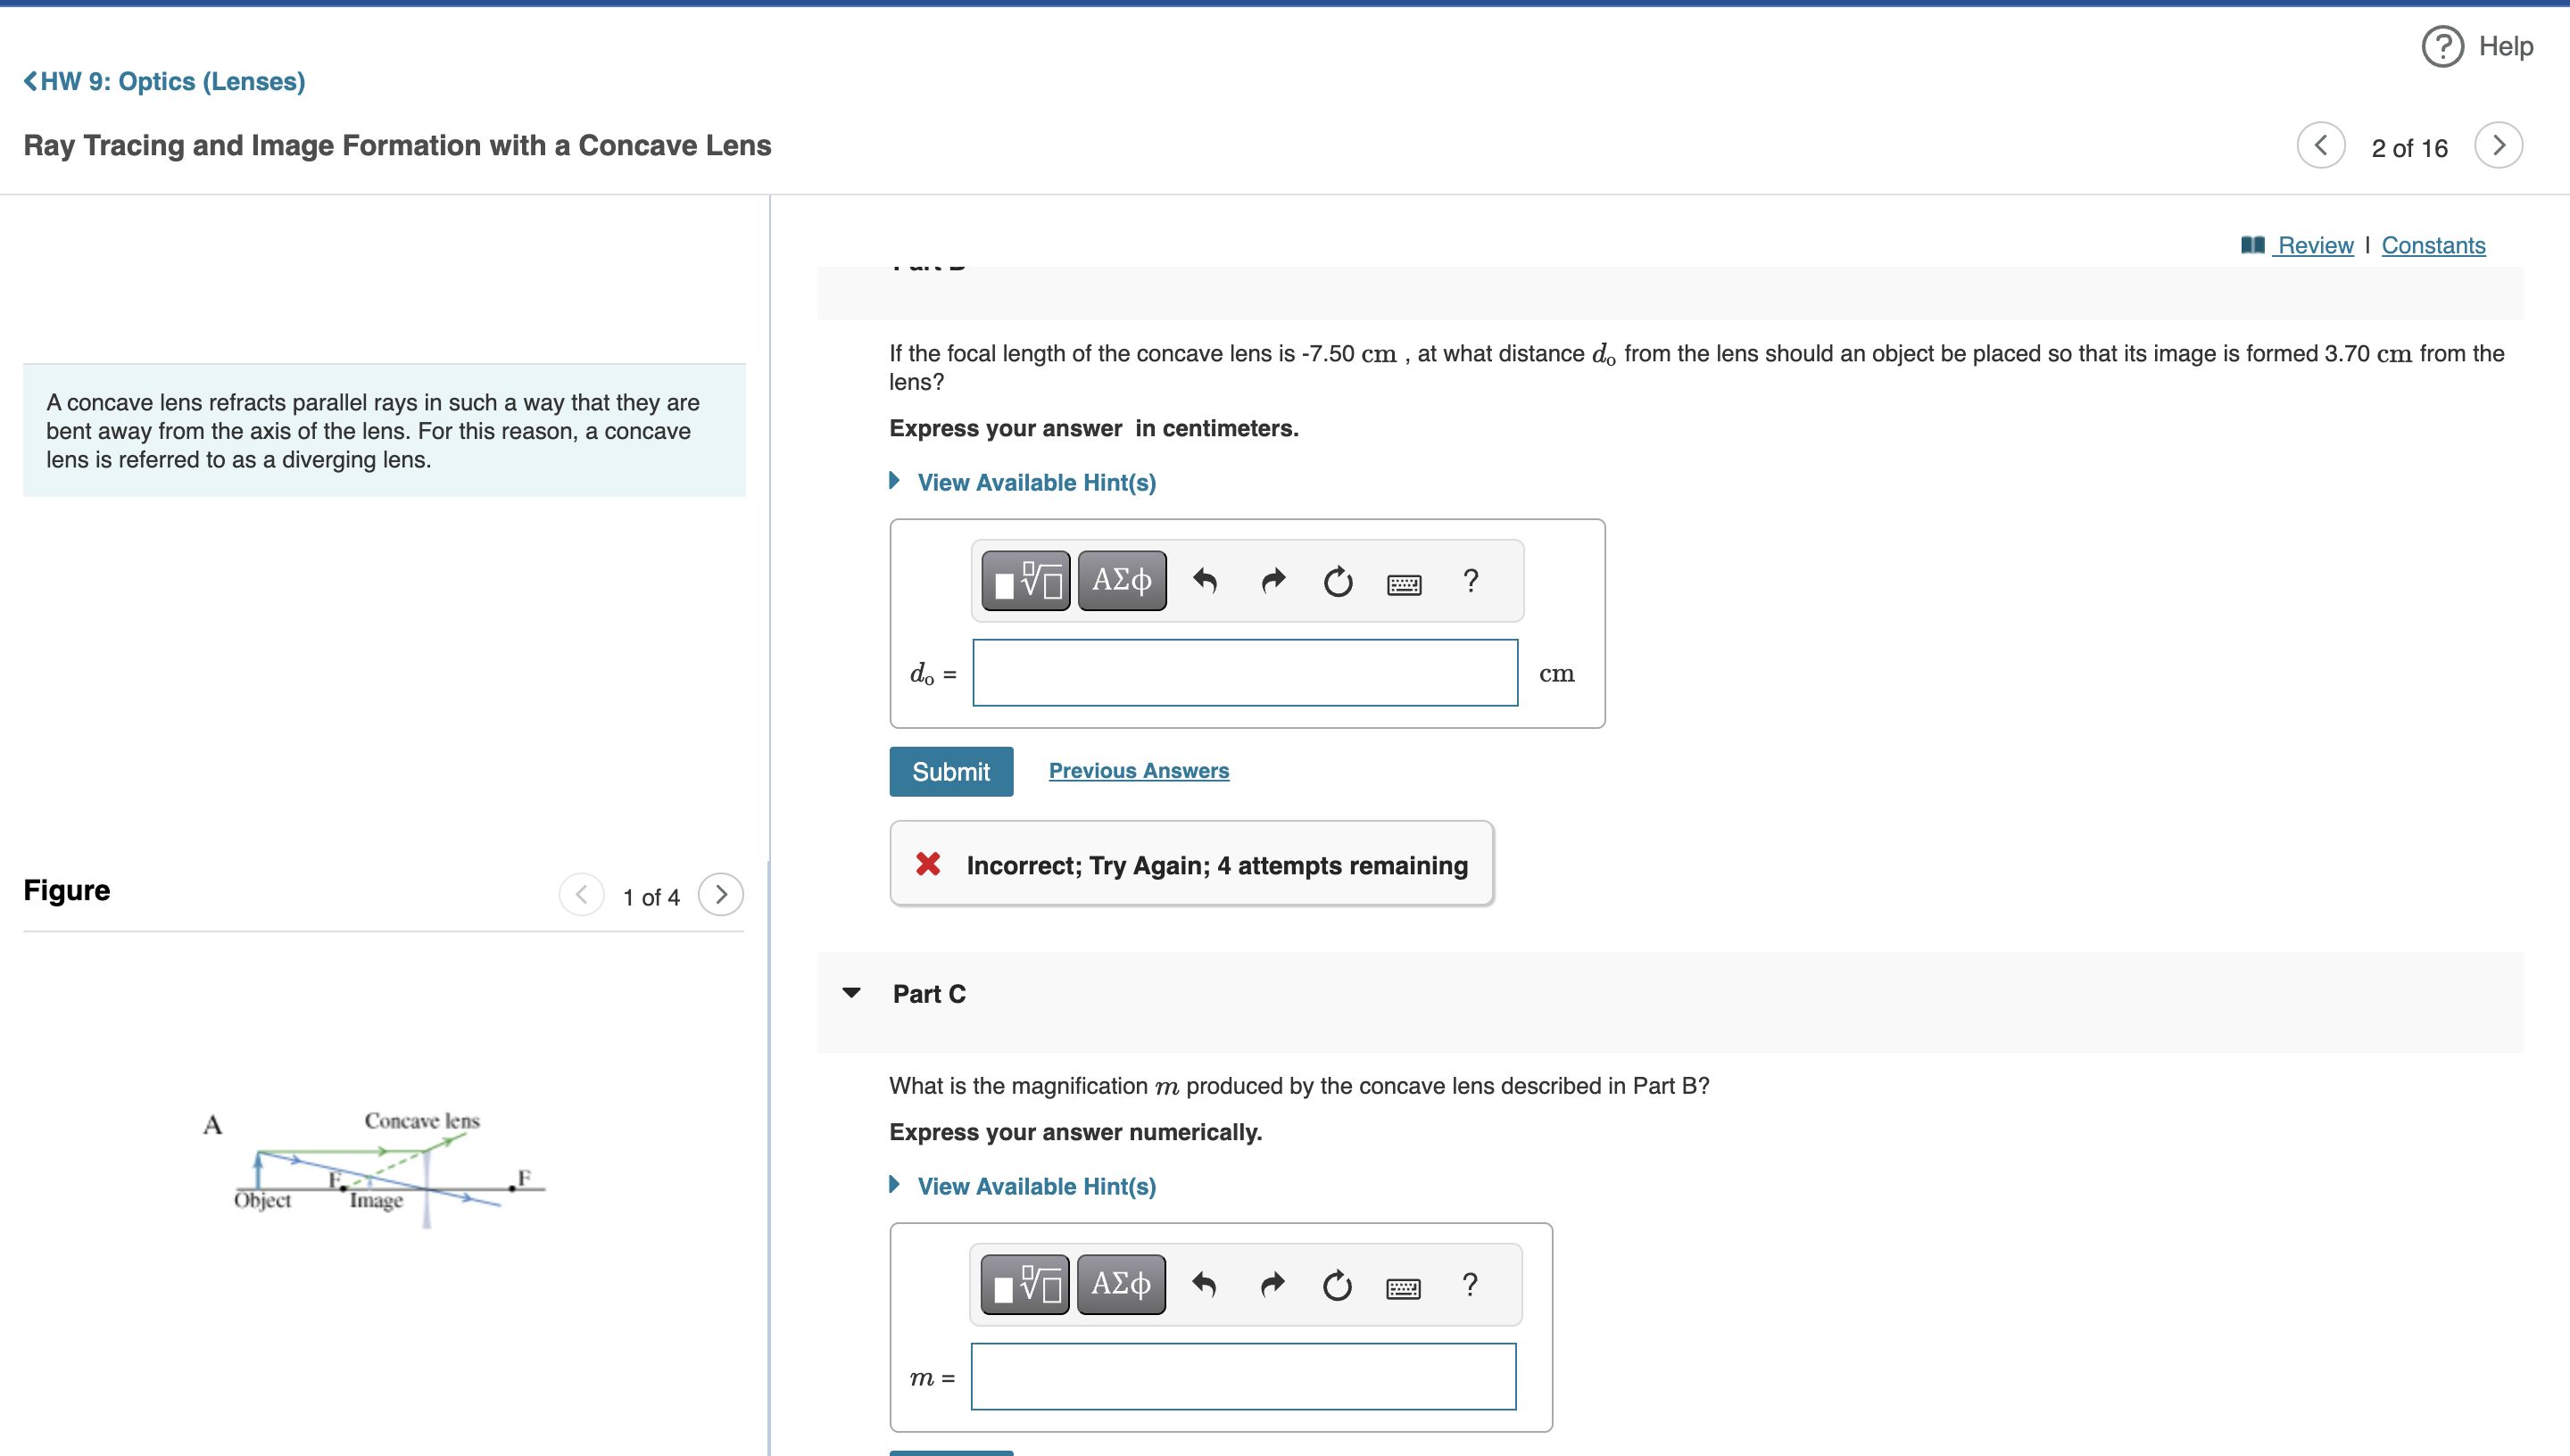2570x1456 pixels.
Task: Click undo arrow in Part C toolbar
Action: coord(1204,1284)
